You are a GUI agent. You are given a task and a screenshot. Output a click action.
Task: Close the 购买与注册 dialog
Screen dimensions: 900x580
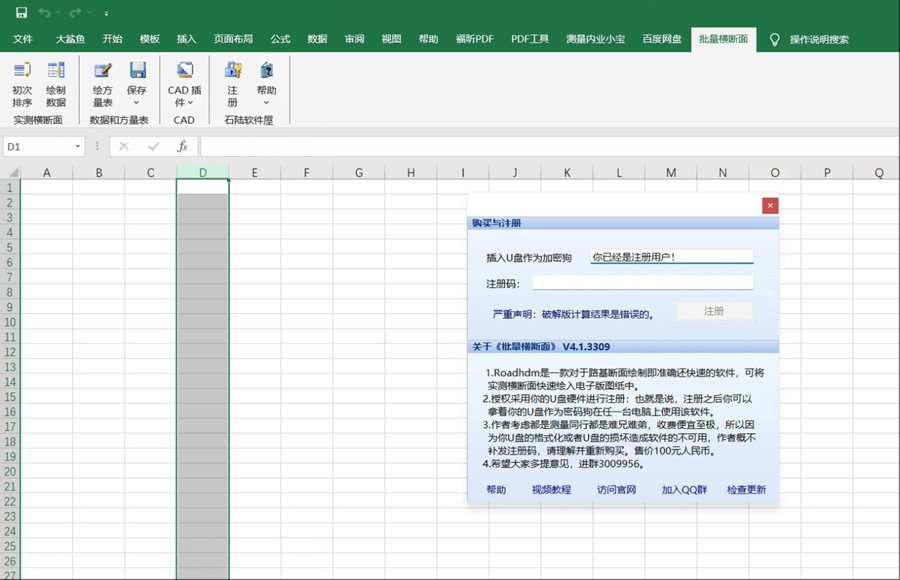770,206
